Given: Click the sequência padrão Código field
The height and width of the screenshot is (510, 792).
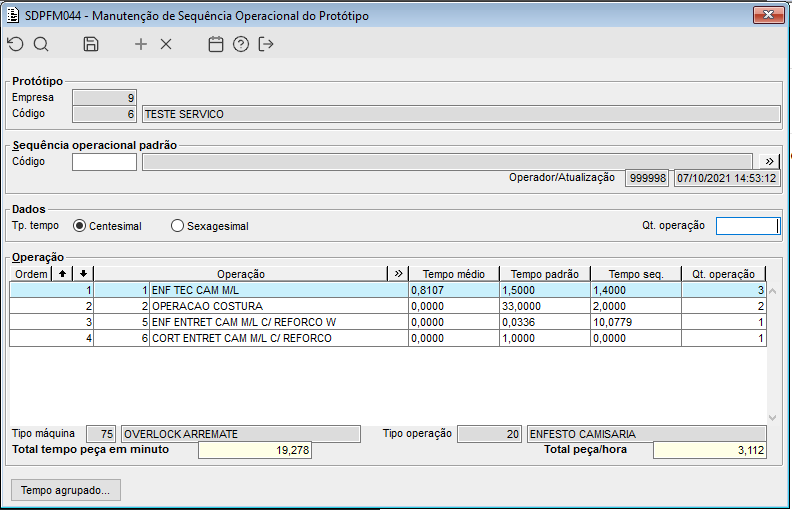Looking at the screenshot, I should (104, 161).
